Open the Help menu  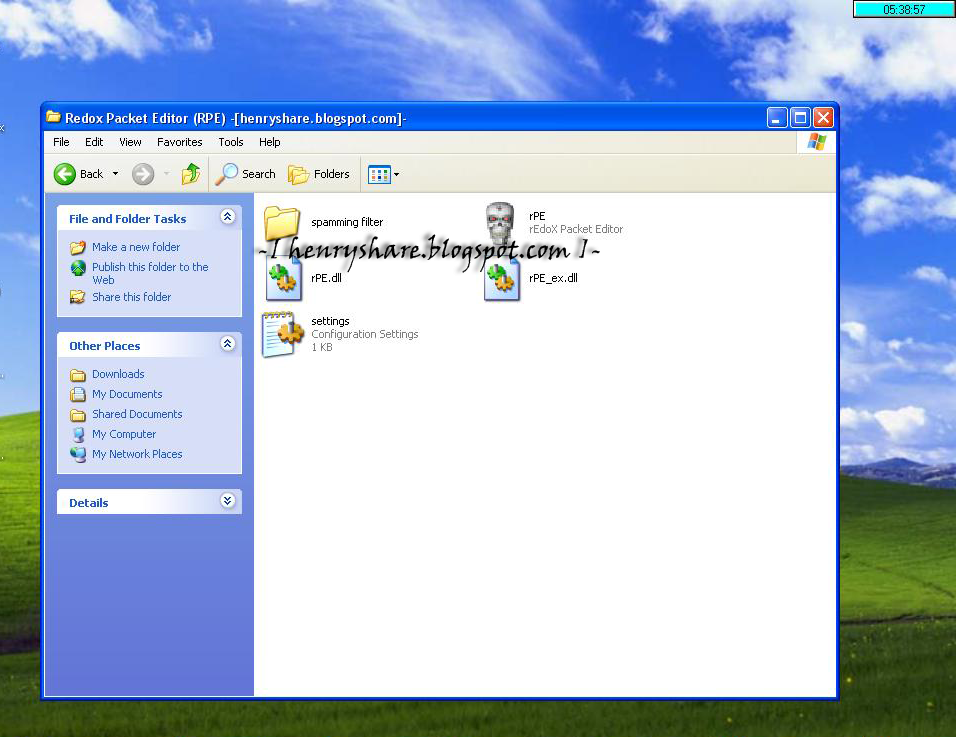(x=269, y=142)
